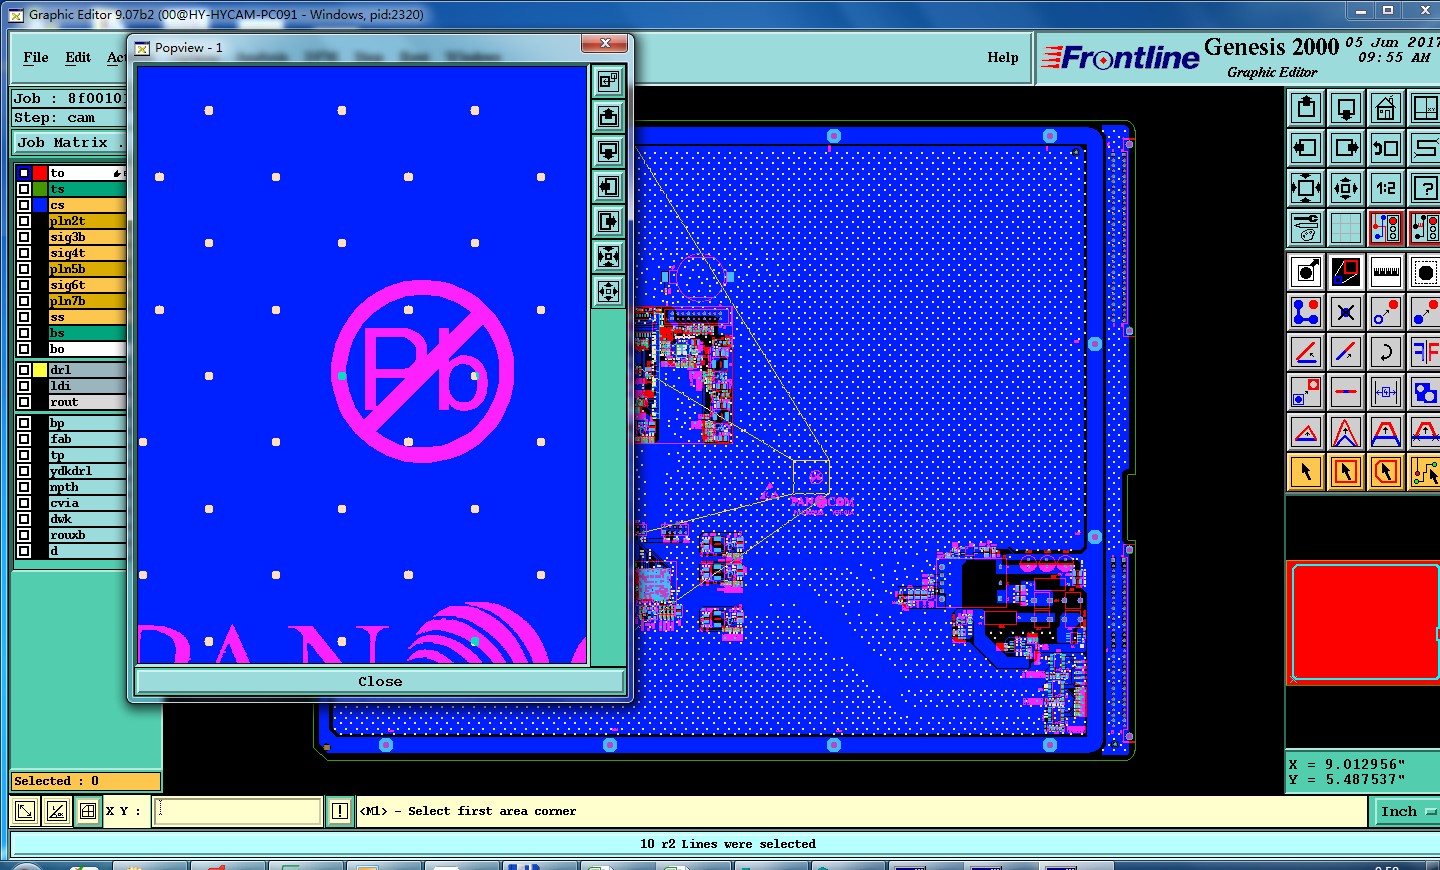The image size is (1440, 870).
Task: Toggle the grid display icon
Action: coord(1346,228)
